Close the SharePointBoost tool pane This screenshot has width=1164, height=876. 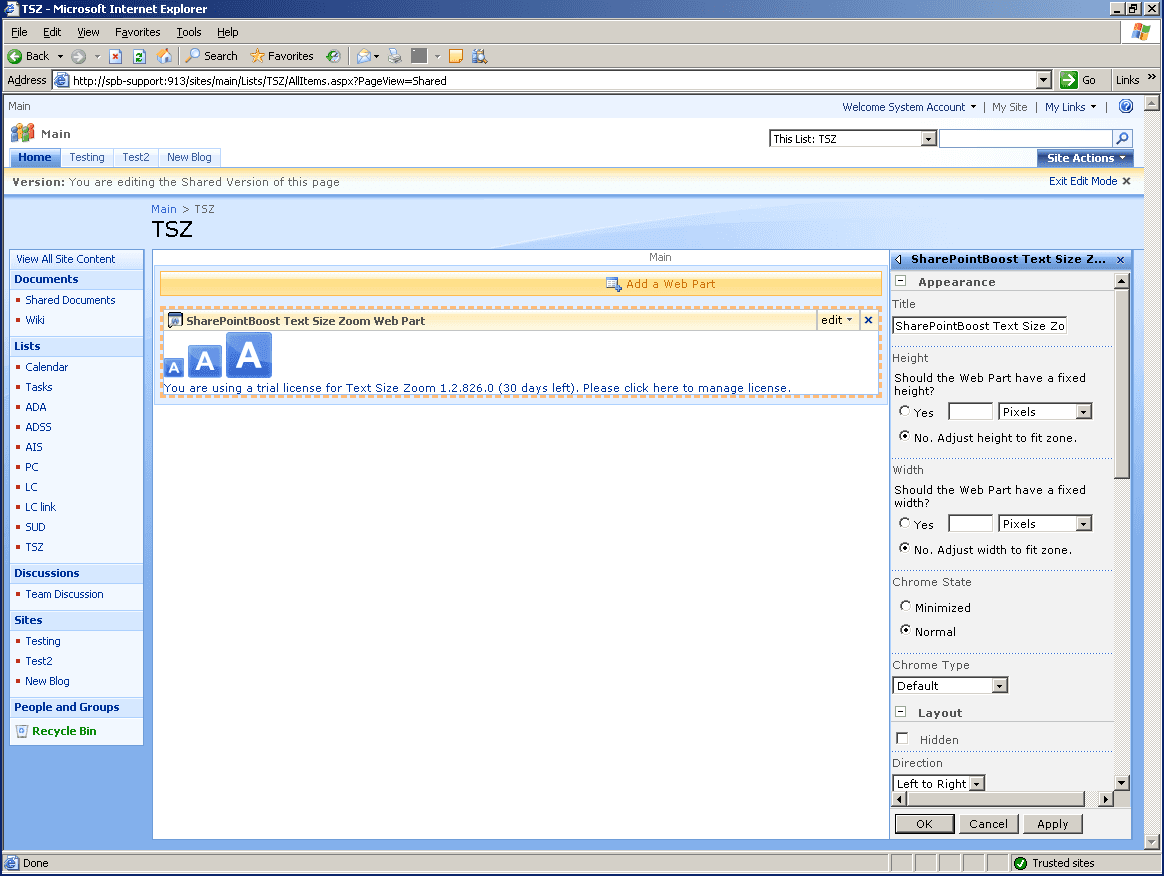pyautogui.click(x=1120, y=259)
